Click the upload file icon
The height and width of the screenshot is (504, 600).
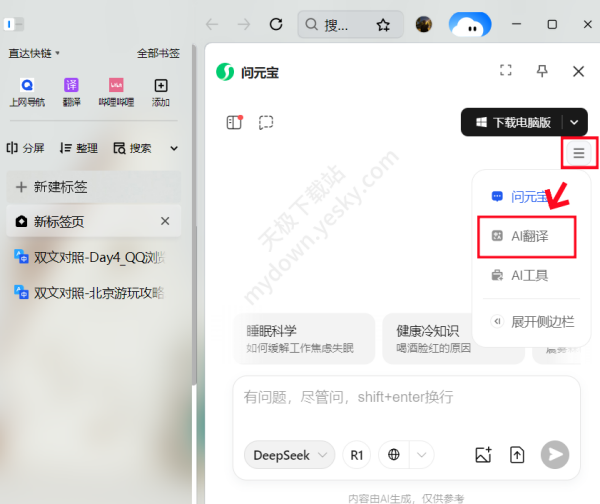(517, 455)
